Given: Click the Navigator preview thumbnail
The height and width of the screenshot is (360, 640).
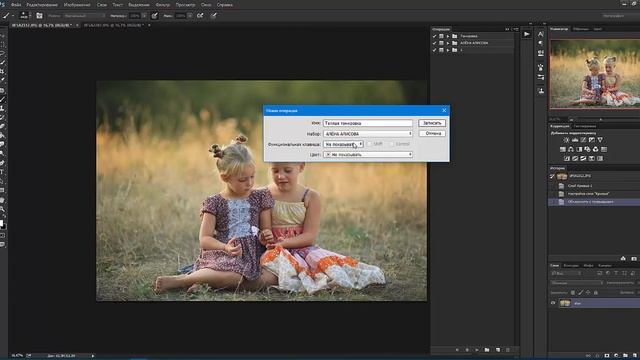Looking at the screenshot, I should tap(595, 74).
